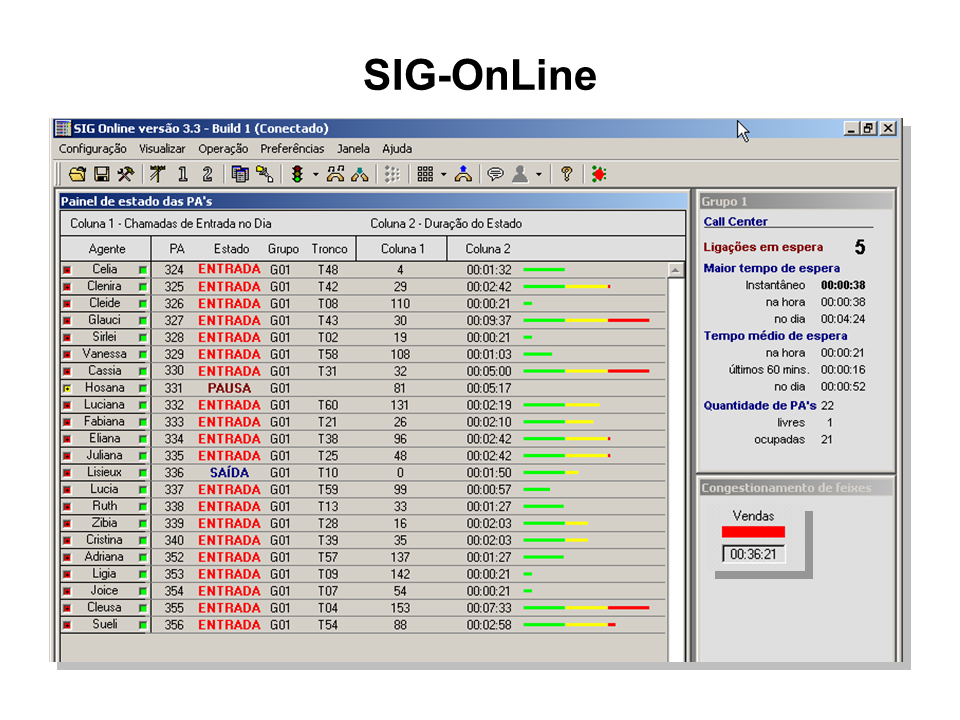Click the Ligações em espera label
960x720 pixels.
point(763,247)
